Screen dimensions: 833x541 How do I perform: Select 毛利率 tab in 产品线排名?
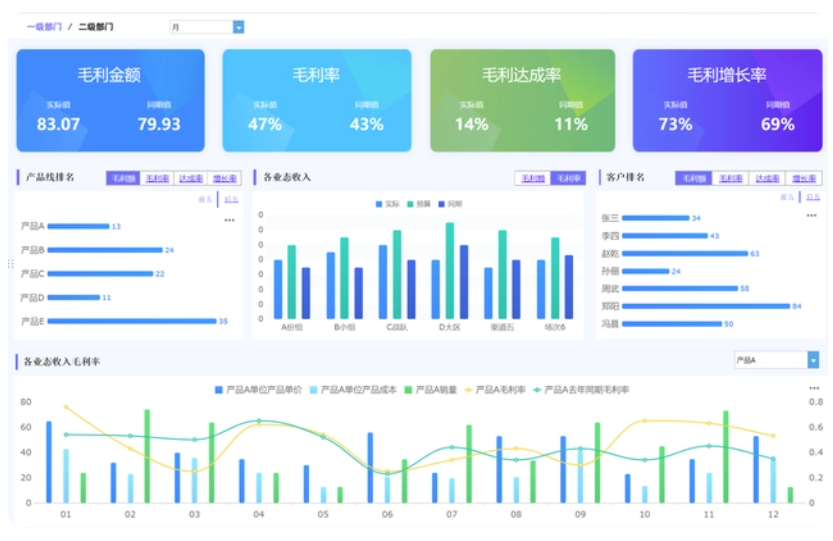157,178
